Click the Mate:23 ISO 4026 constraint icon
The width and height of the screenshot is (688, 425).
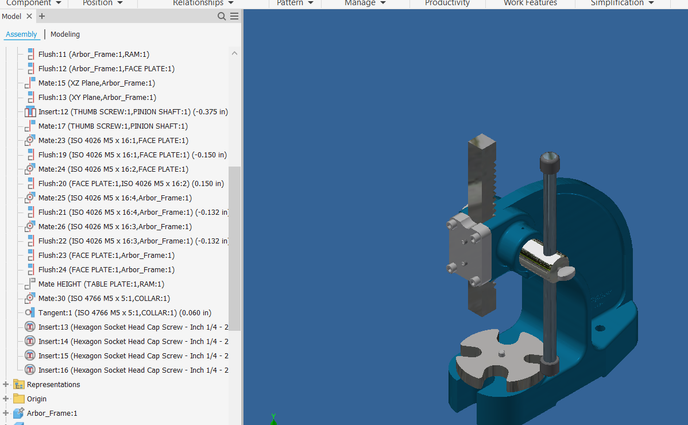pos(30,140)
